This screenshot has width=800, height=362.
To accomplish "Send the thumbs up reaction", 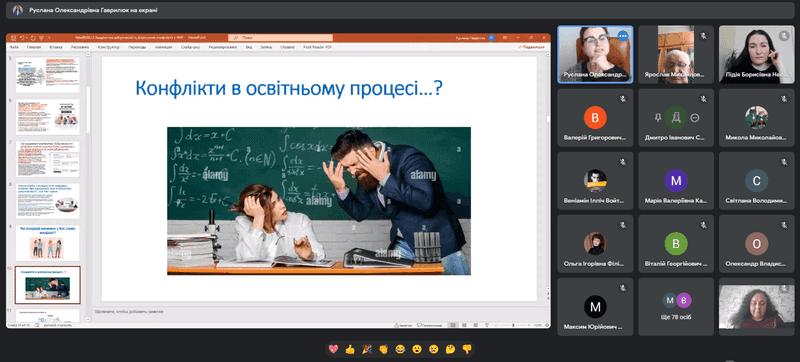I will click(x=350, y=349).
